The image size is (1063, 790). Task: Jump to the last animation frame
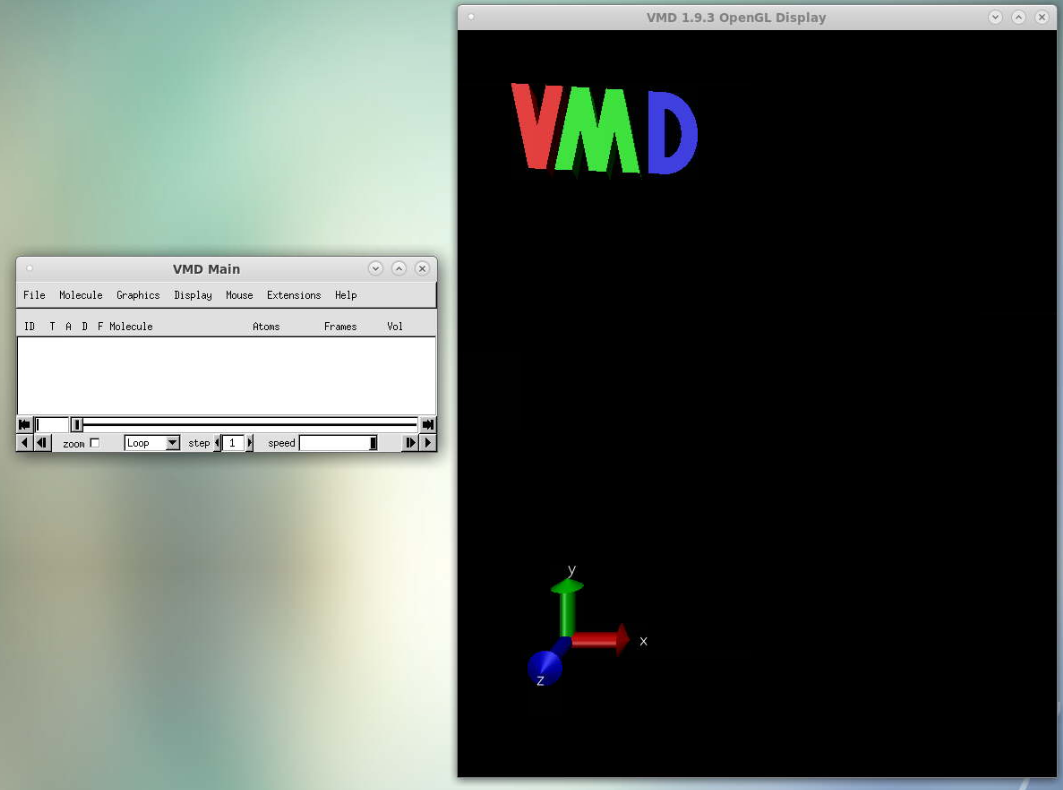click(x=428, y=425)
